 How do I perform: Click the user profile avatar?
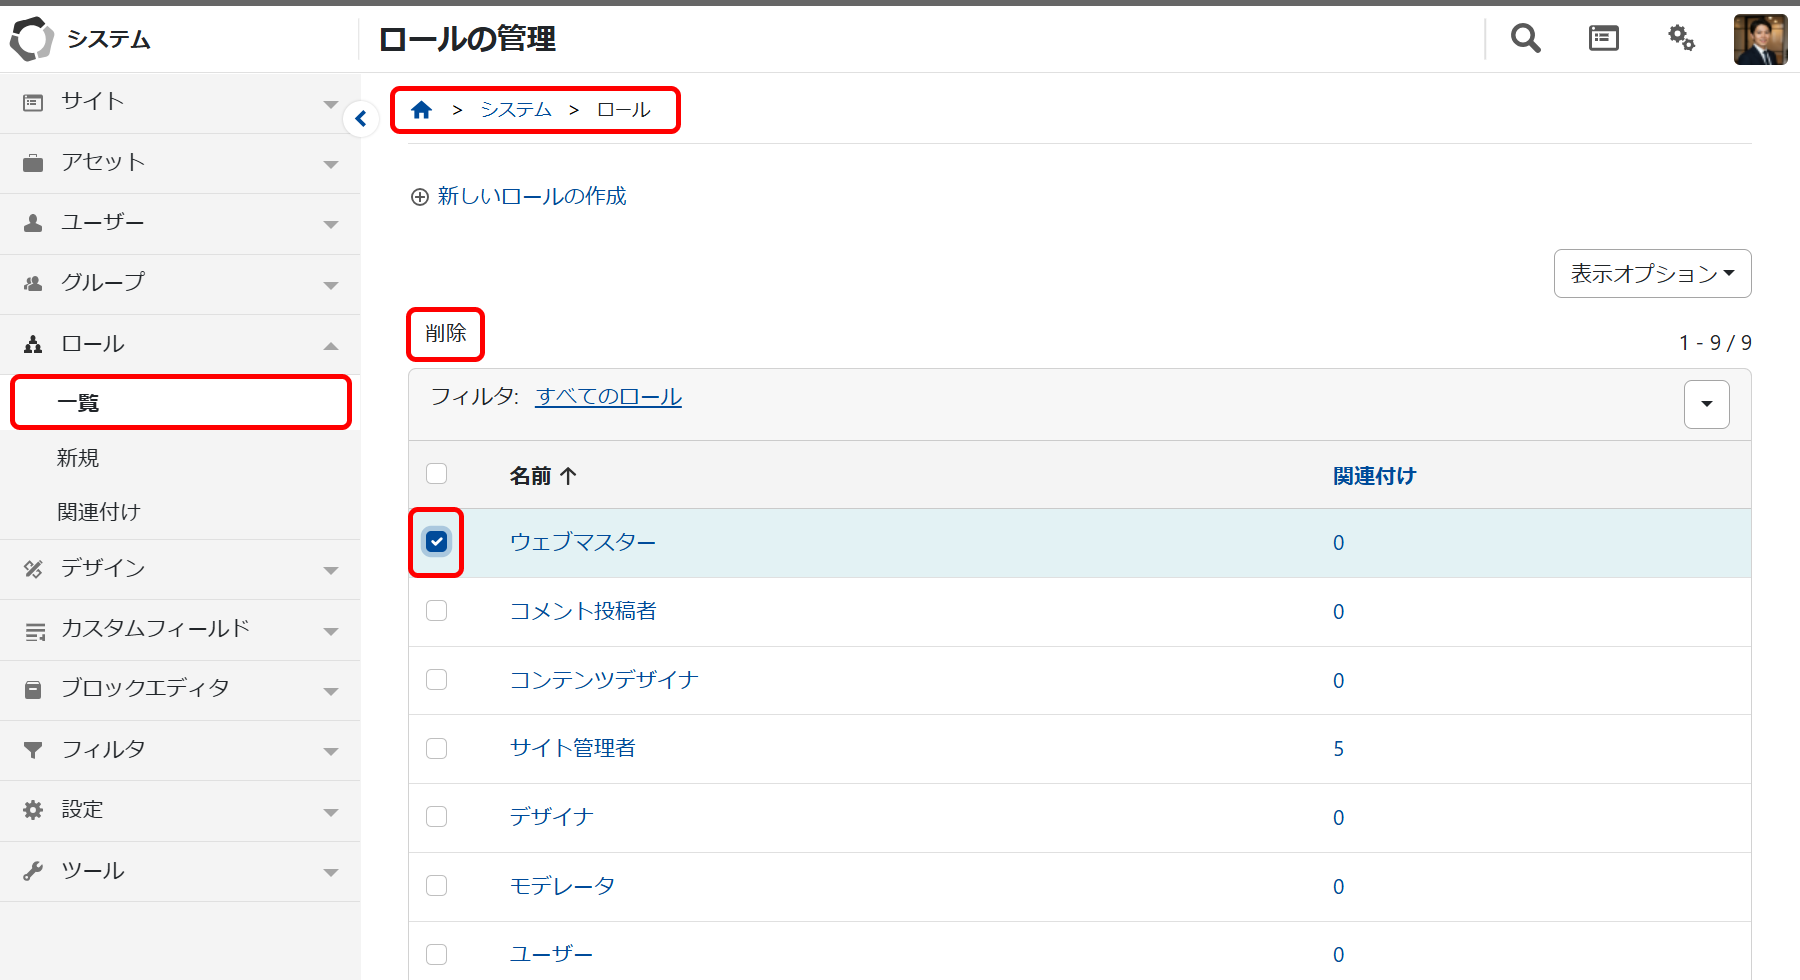(x=1760, y=40)
